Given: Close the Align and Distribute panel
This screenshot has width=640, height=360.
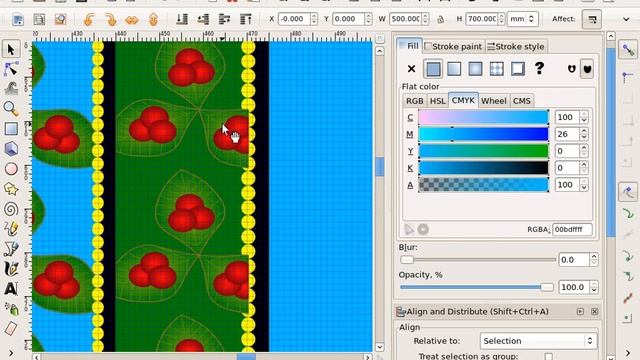Looking at the screenshot, I should pyautogui.click(x=594, y=311).
